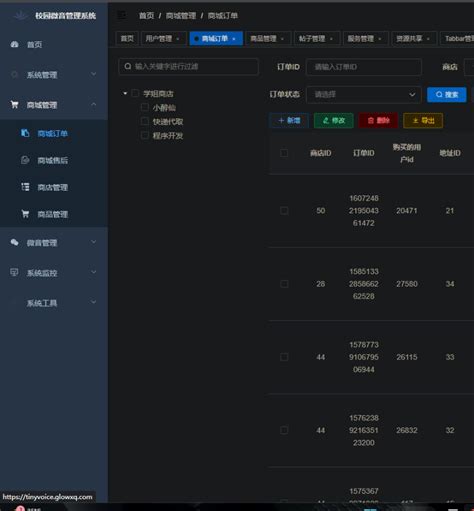Expand the 系统工具 sidebar menu
This screenshot has width=474, height=511.
coord(94,302)
